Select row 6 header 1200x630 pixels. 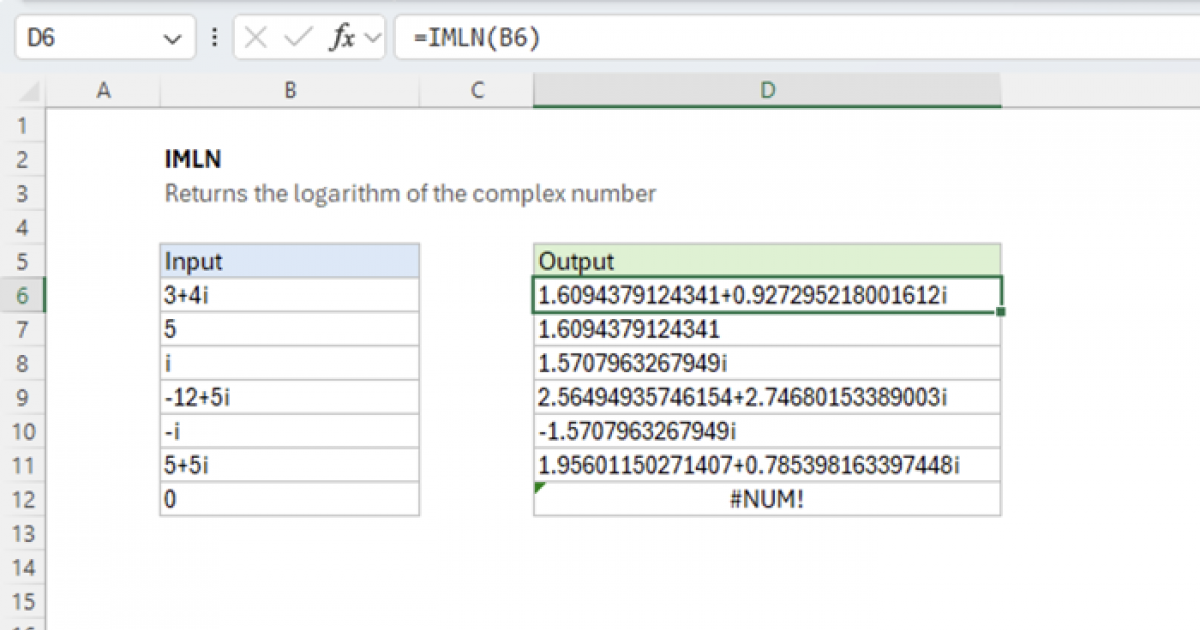[24, 295]
